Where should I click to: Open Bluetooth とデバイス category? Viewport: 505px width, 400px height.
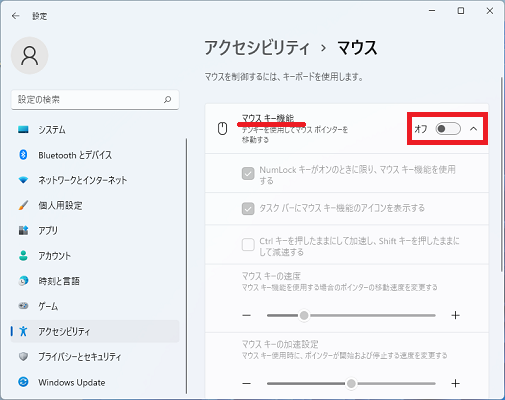click(95, 155)
